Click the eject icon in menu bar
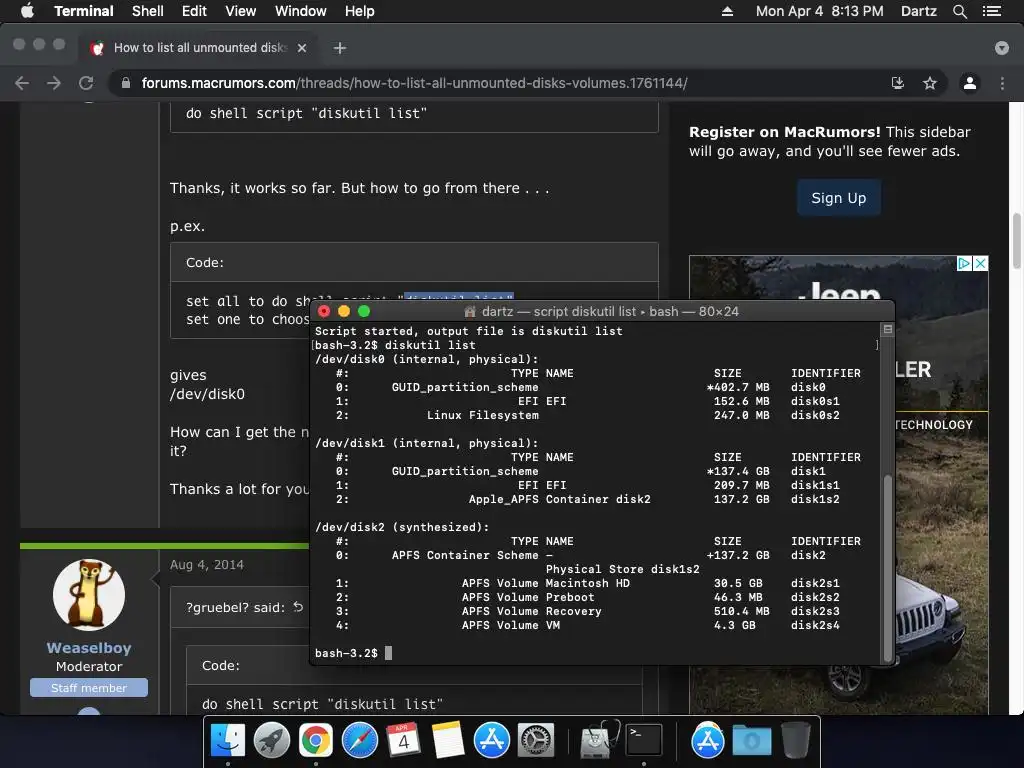 [727, 11]
